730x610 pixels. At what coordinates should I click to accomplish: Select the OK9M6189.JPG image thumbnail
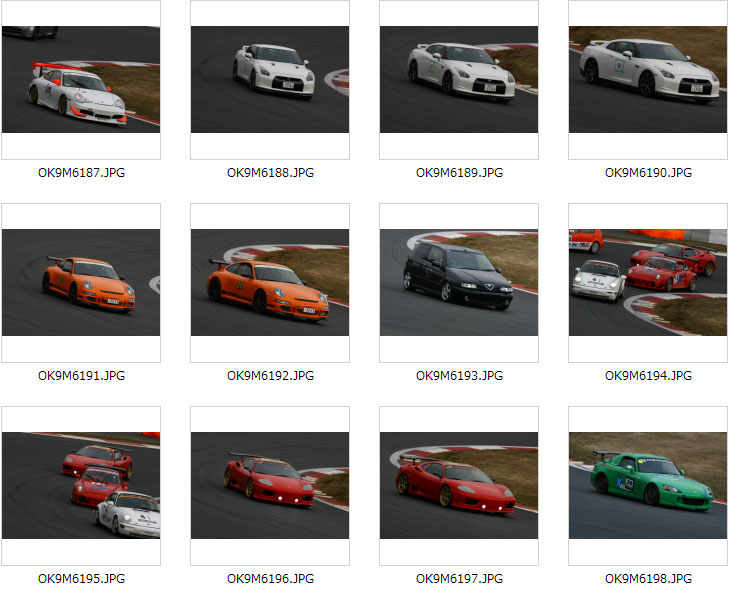tap(459, 80)
